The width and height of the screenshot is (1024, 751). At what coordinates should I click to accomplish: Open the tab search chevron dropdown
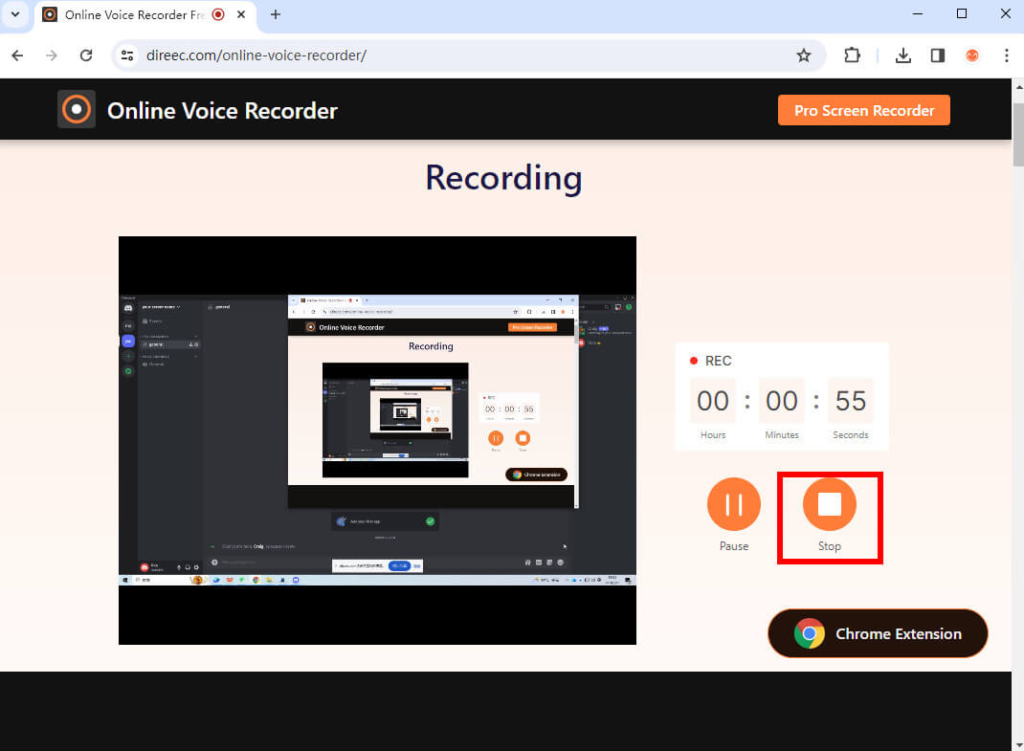pos(14,14)
